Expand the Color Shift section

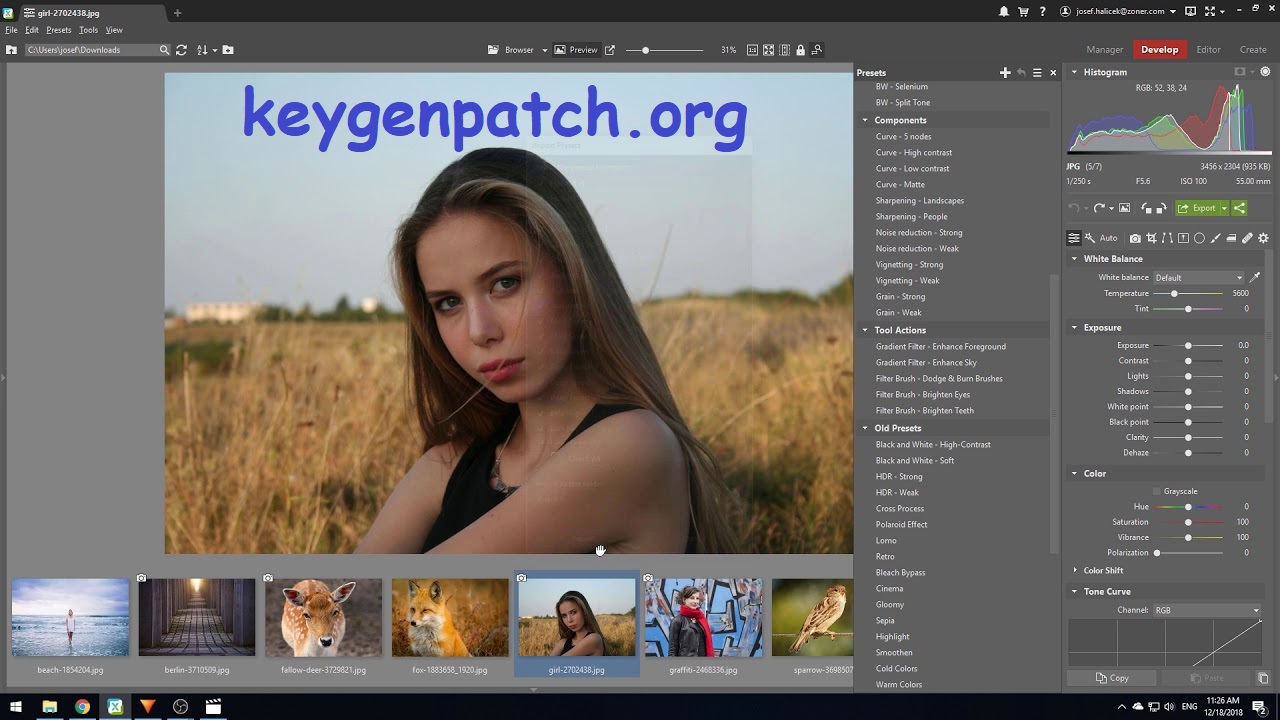tap(1075, 570)
